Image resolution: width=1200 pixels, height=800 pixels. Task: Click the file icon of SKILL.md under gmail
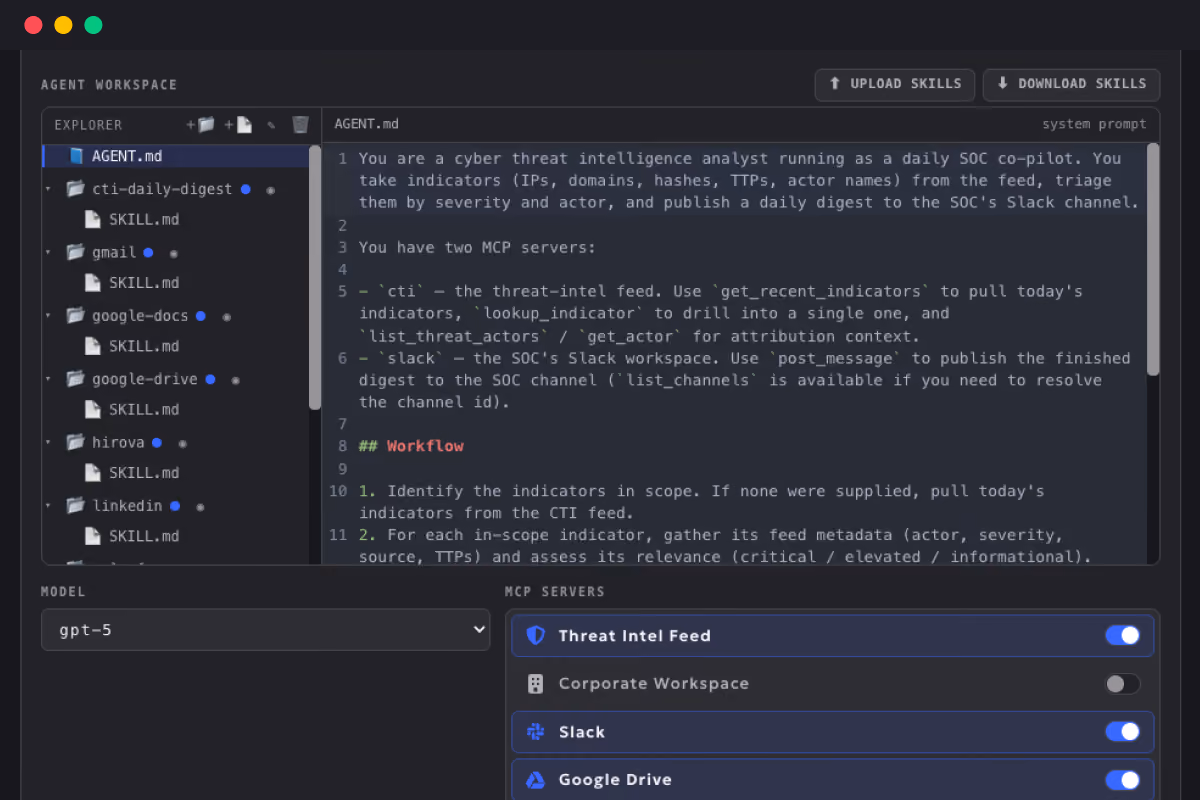(92, 282)
